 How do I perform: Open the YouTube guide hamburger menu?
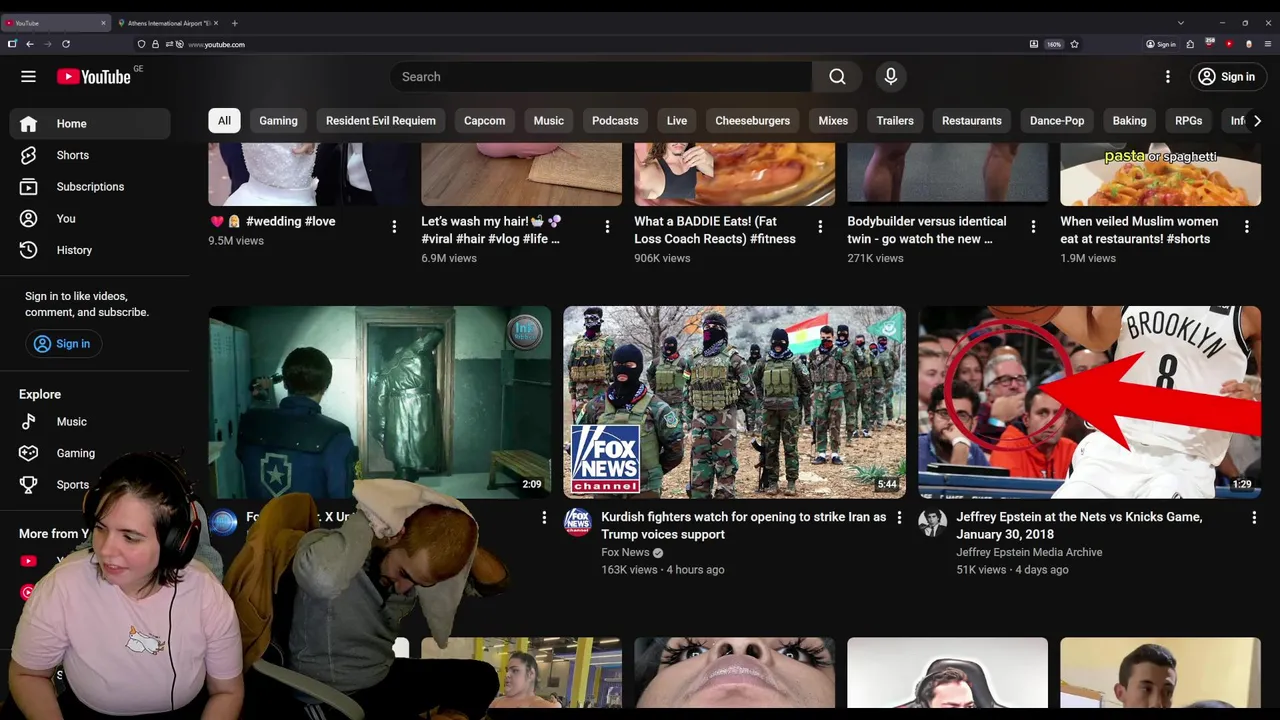point(28,76)
